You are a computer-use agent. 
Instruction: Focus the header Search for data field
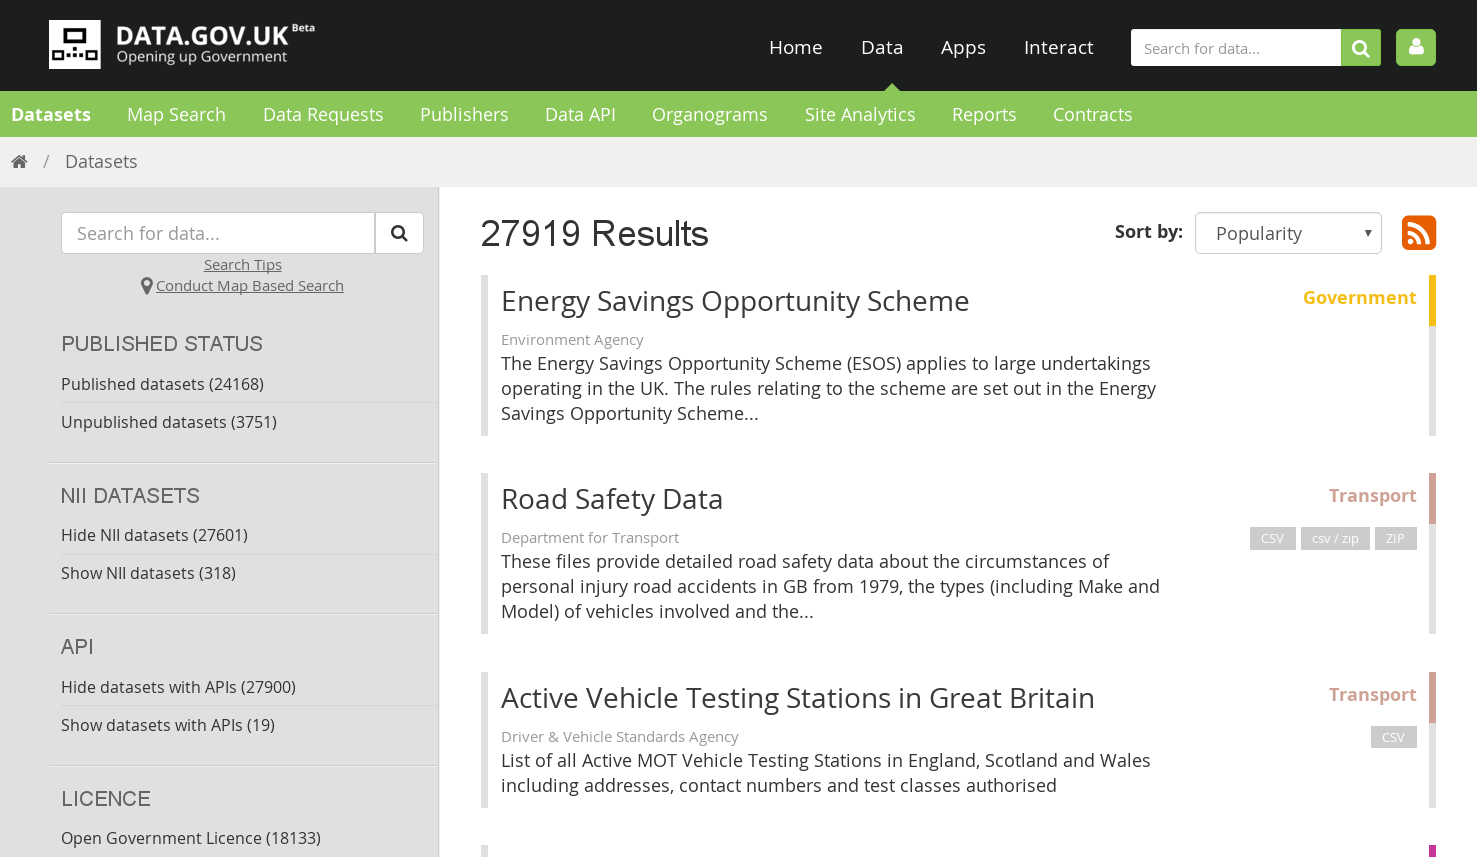coord(1236,48)
